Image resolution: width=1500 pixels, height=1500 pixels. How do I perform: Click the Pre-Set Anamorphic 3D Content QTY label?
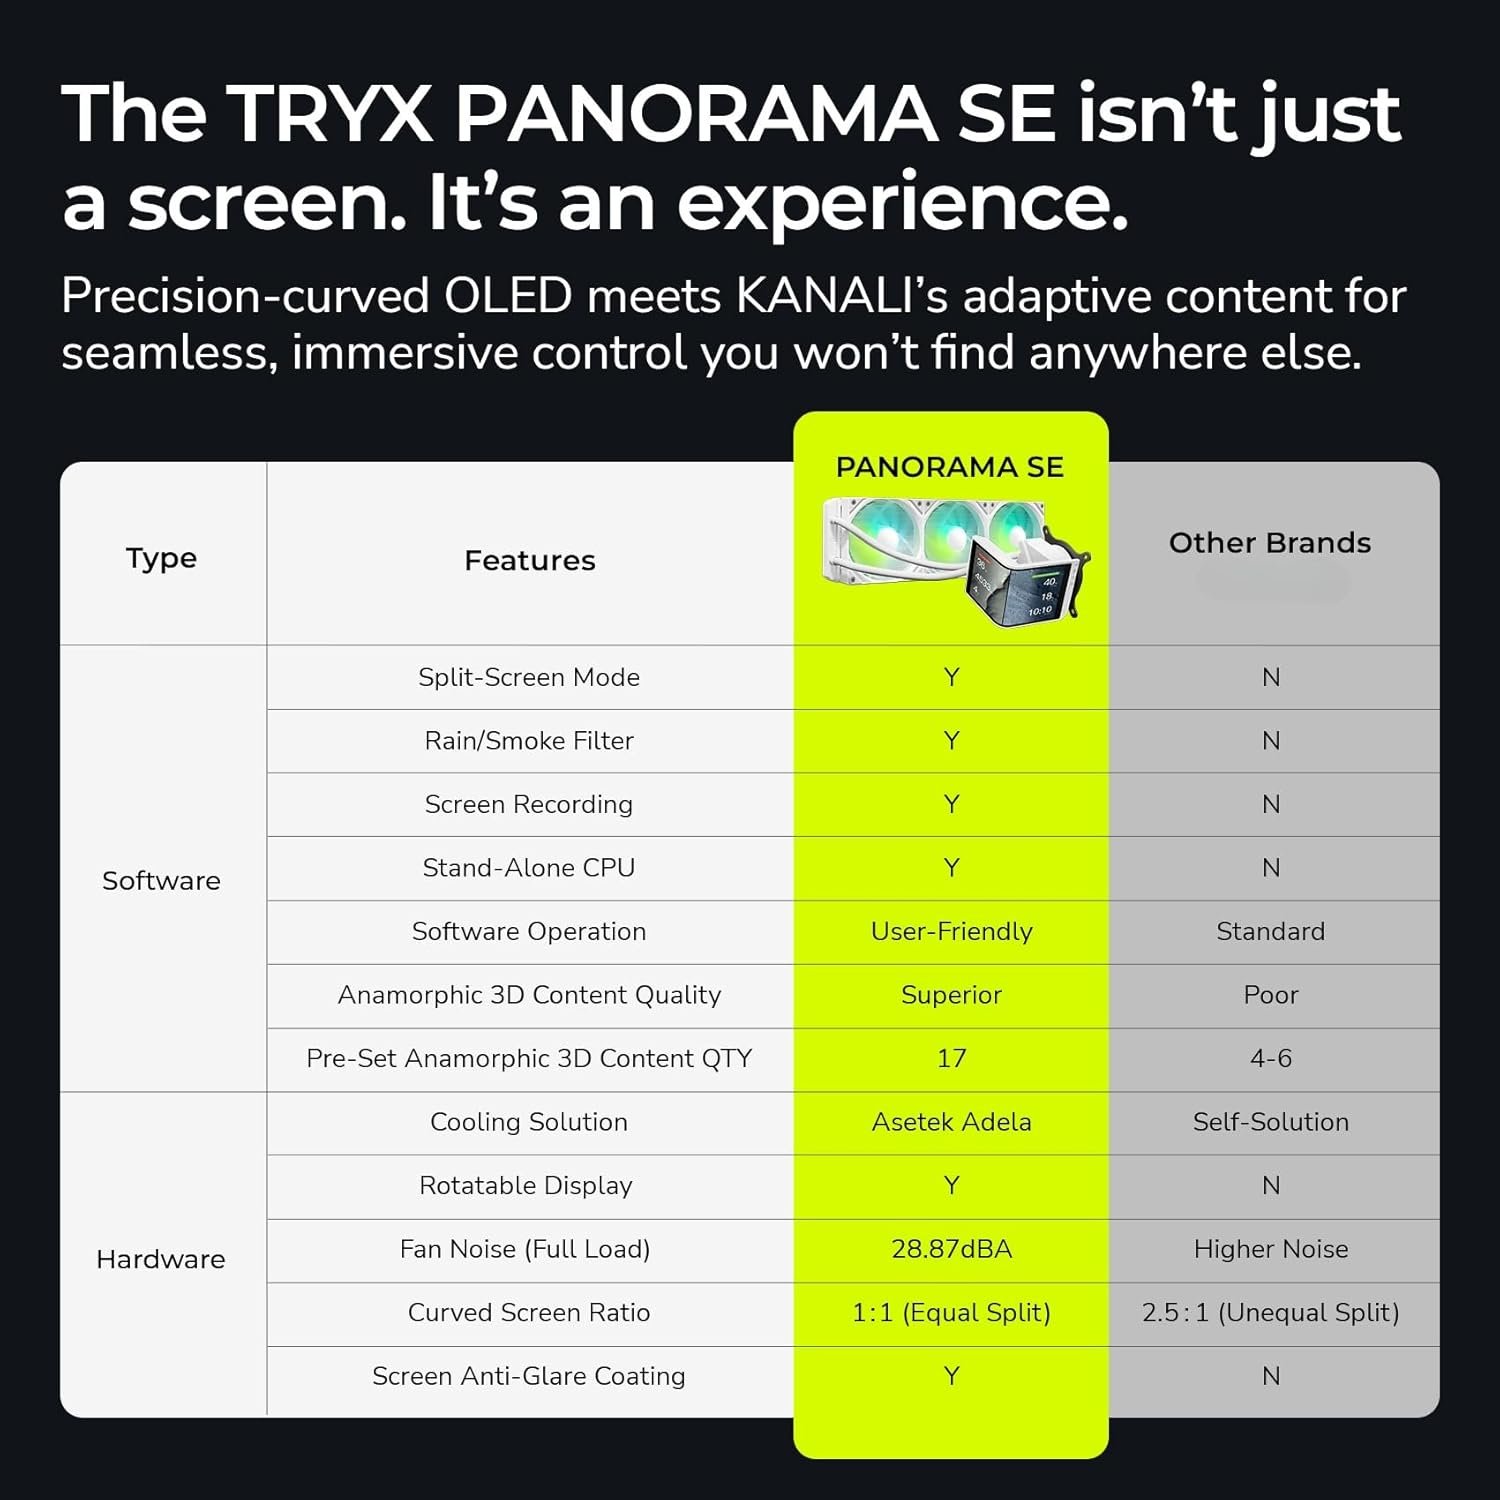coord(529,1058)
